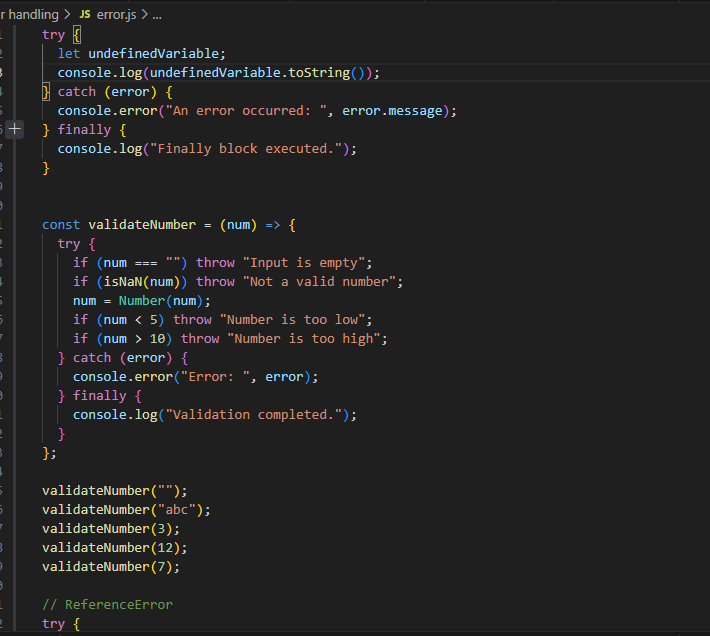Screen dimensions: 710x636
Task: Click the 'toString' method call text
Action: tap(319, 72)
